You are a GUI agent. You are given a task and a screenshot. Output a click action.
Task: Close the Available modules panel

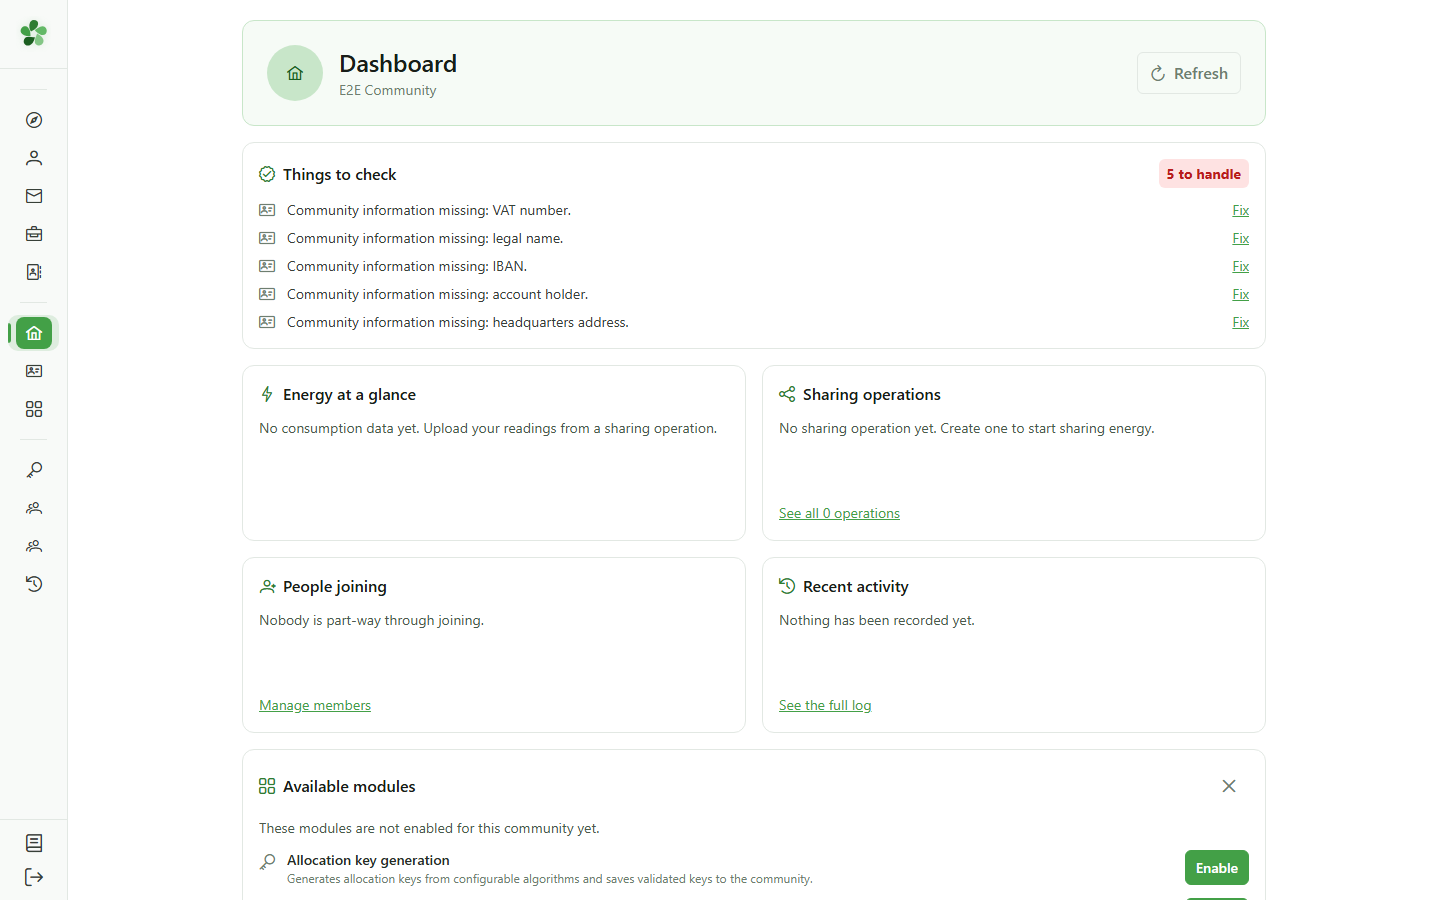point(1229,786)
